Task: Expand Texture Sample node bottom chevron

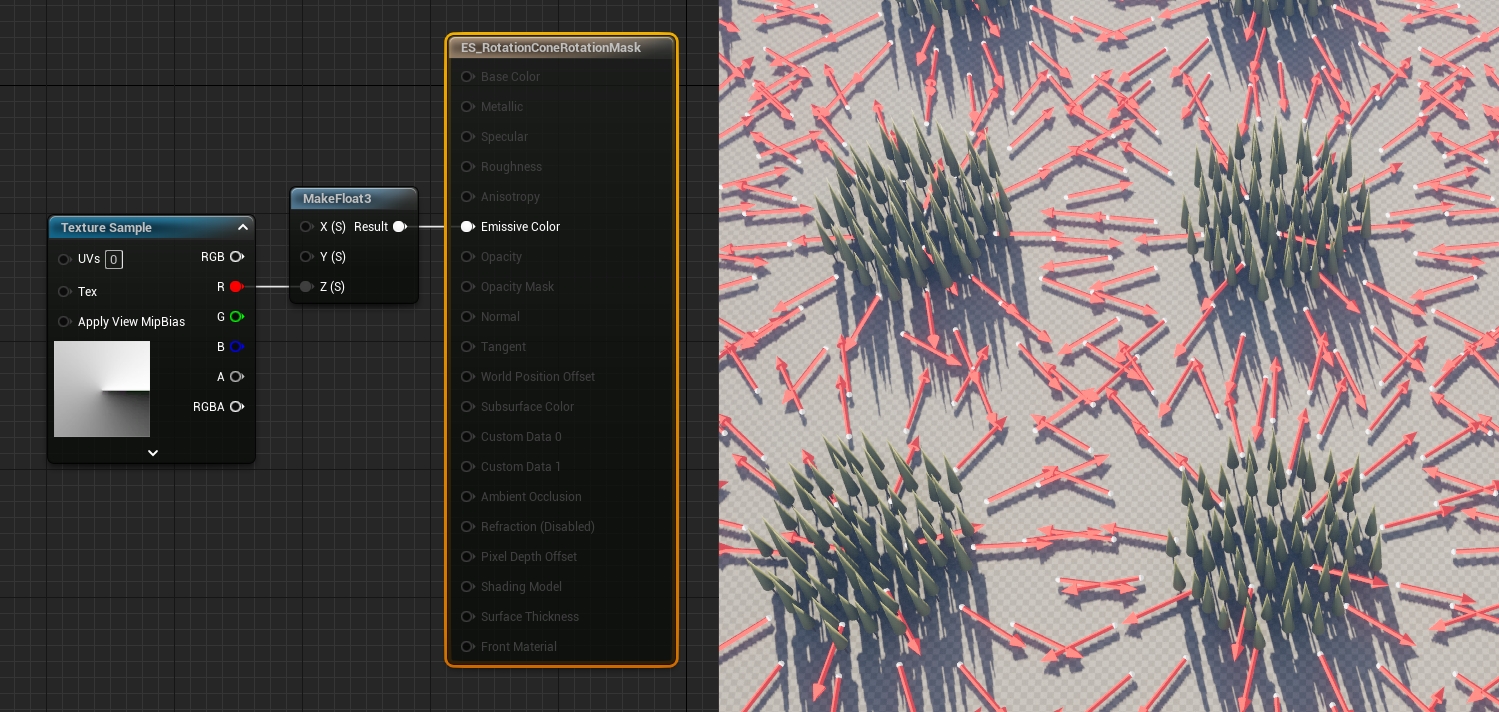Action: point(153,453)
